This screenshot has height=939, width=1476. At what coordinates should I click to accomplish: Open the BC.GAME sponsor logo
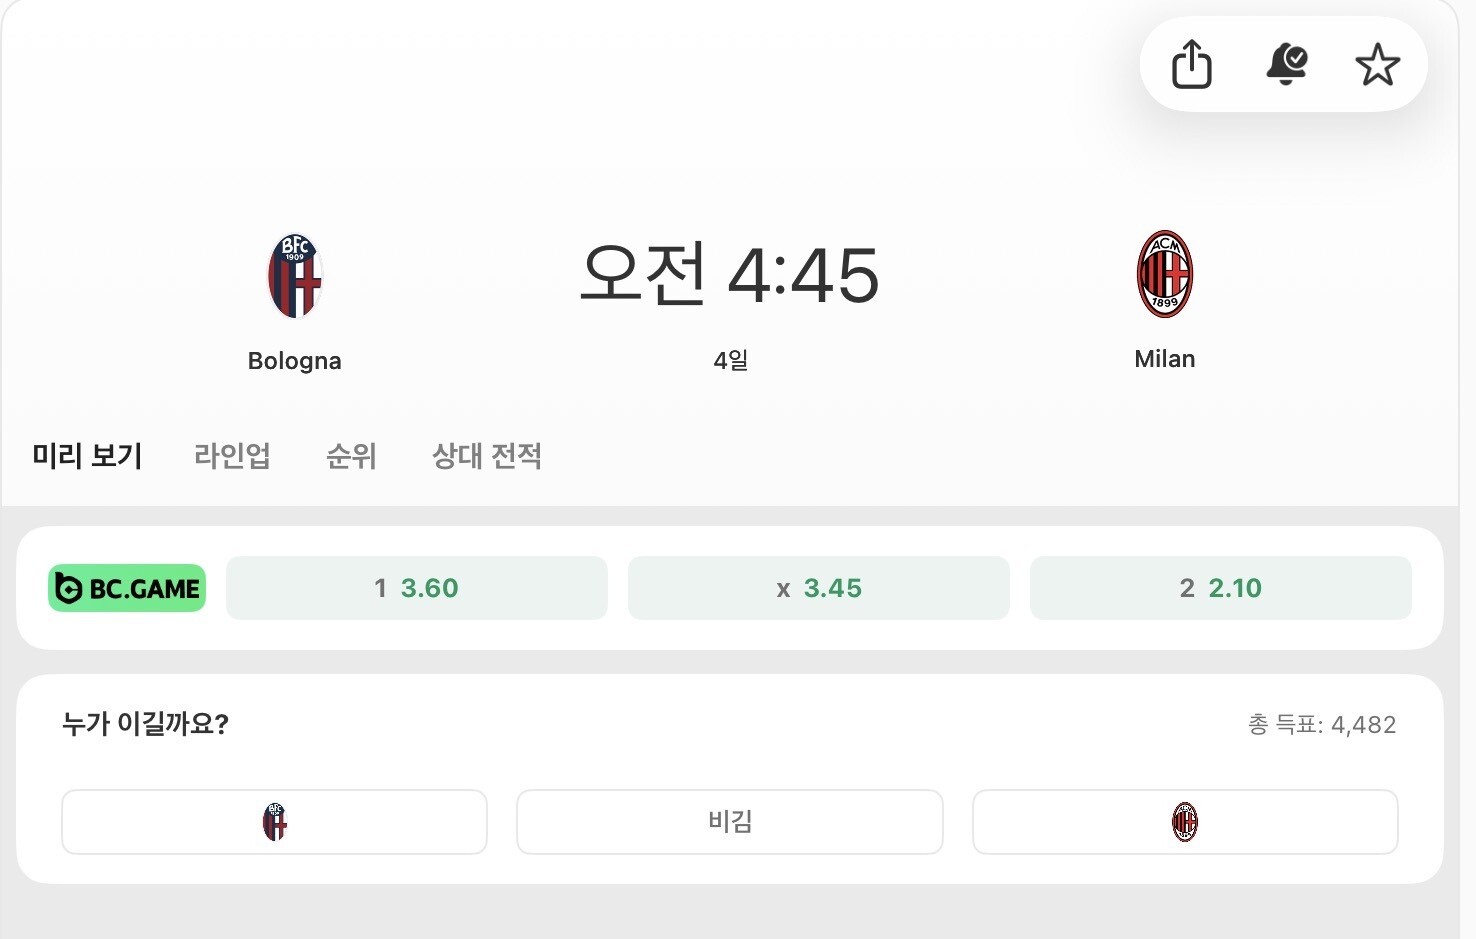tap(127, 588)
